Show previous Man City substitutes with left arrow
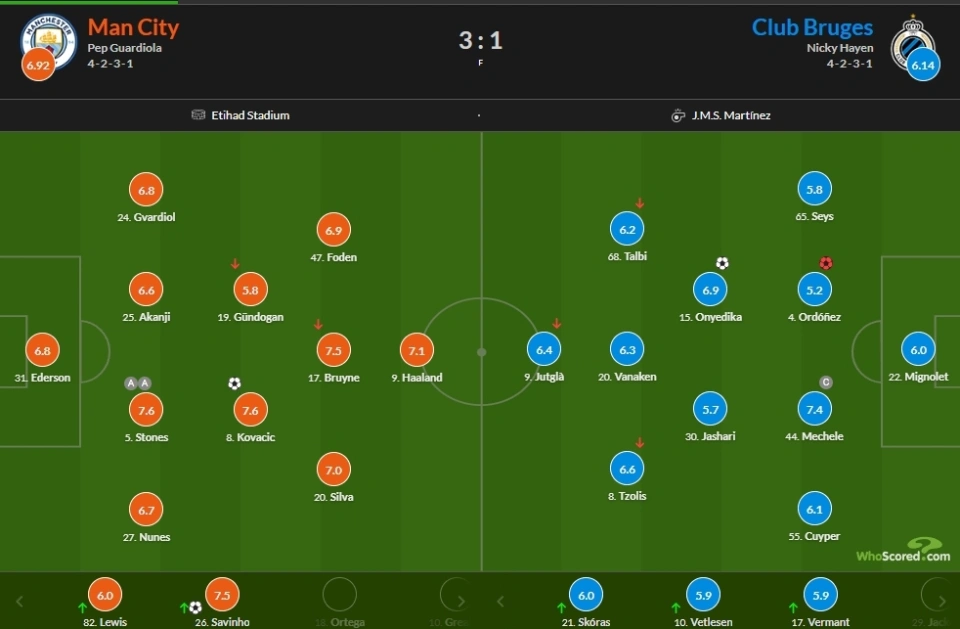The width and height of the screenshot is (960, 629). [x=19, y=601]
